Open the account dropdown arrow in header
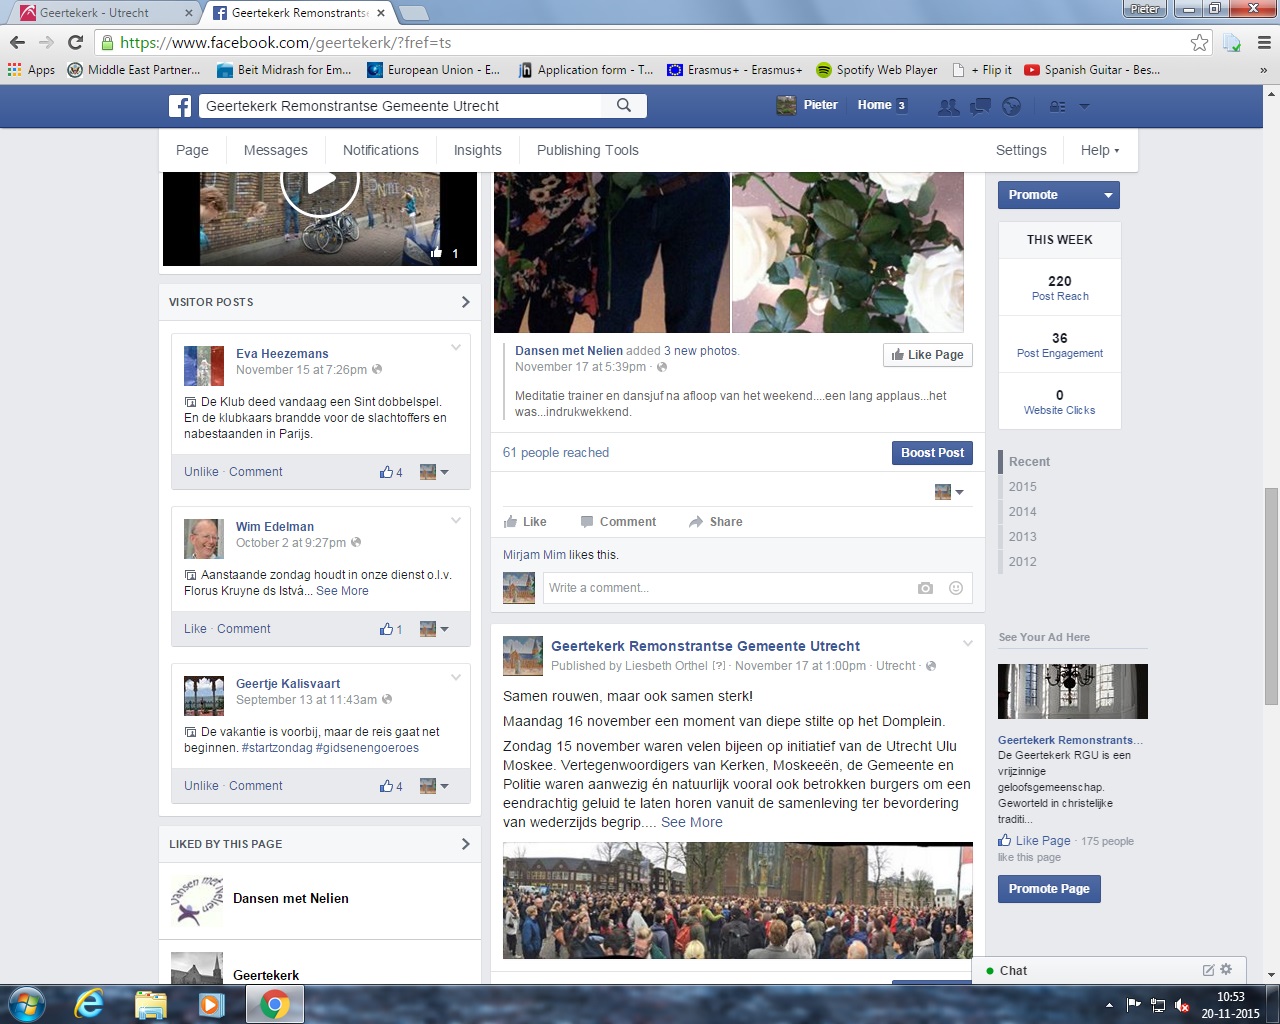Viewport: 1280px width, 1024px height. point(1084,106)
